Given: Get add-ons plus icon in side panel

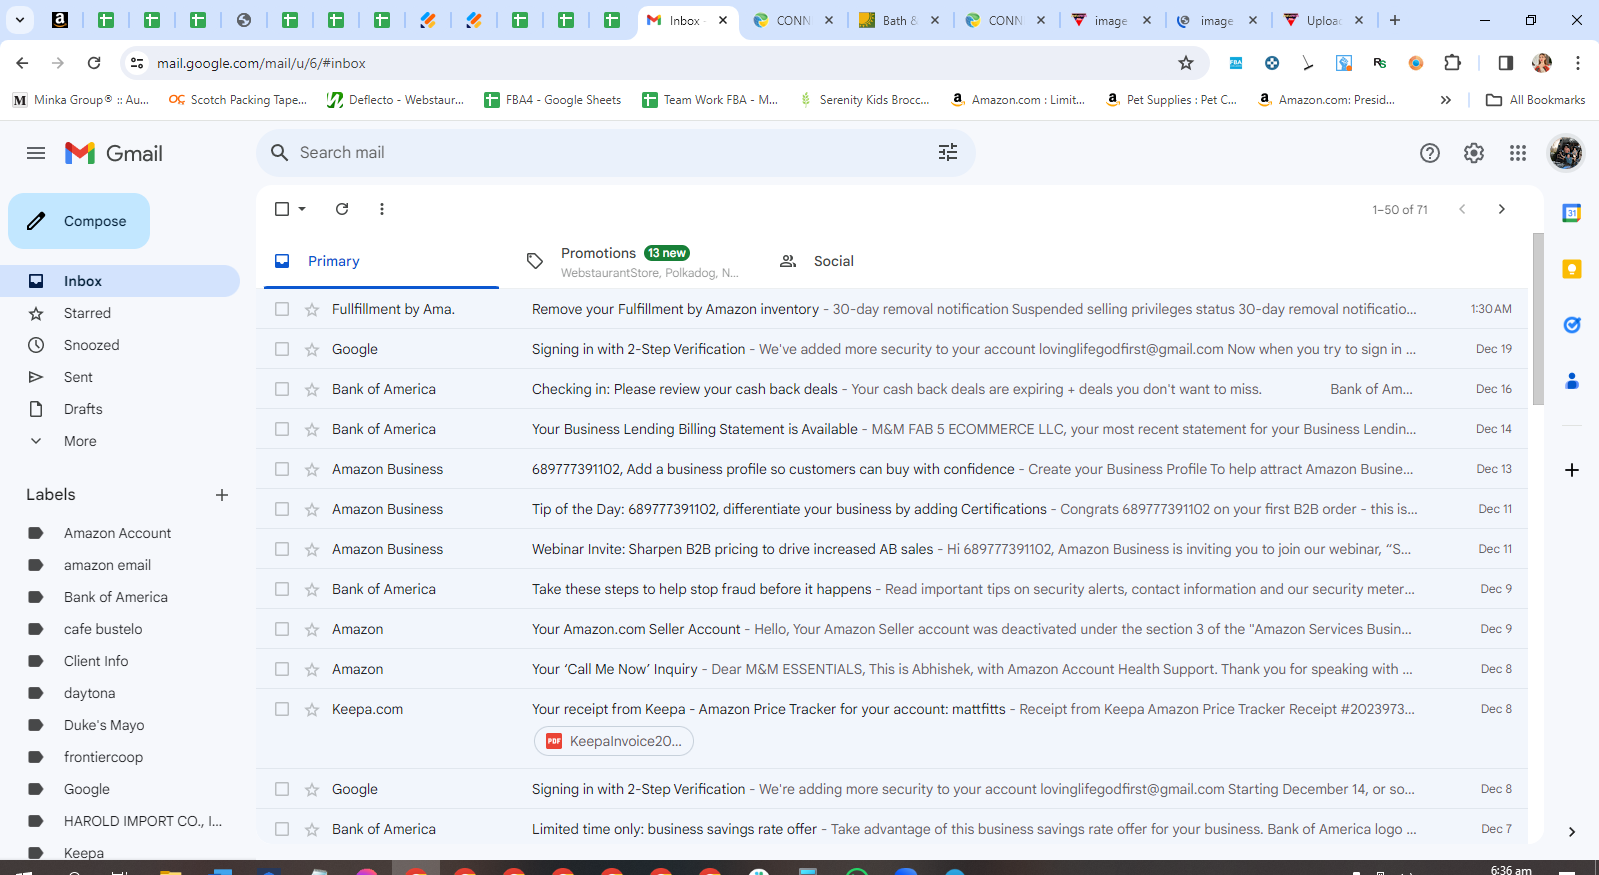Looking at the screenshot, I should [x=1572, y=470].
